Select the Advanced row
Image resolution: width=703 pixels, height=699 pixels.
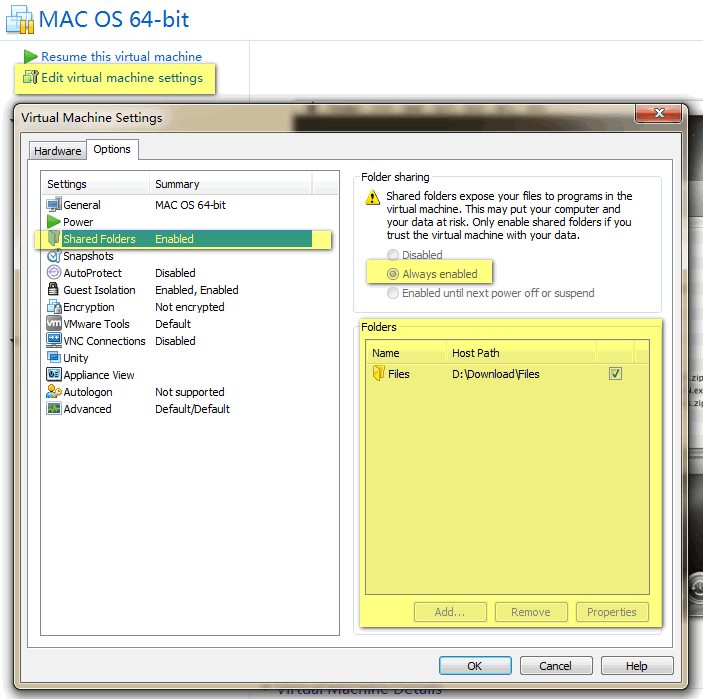click(x=179, y=409)
